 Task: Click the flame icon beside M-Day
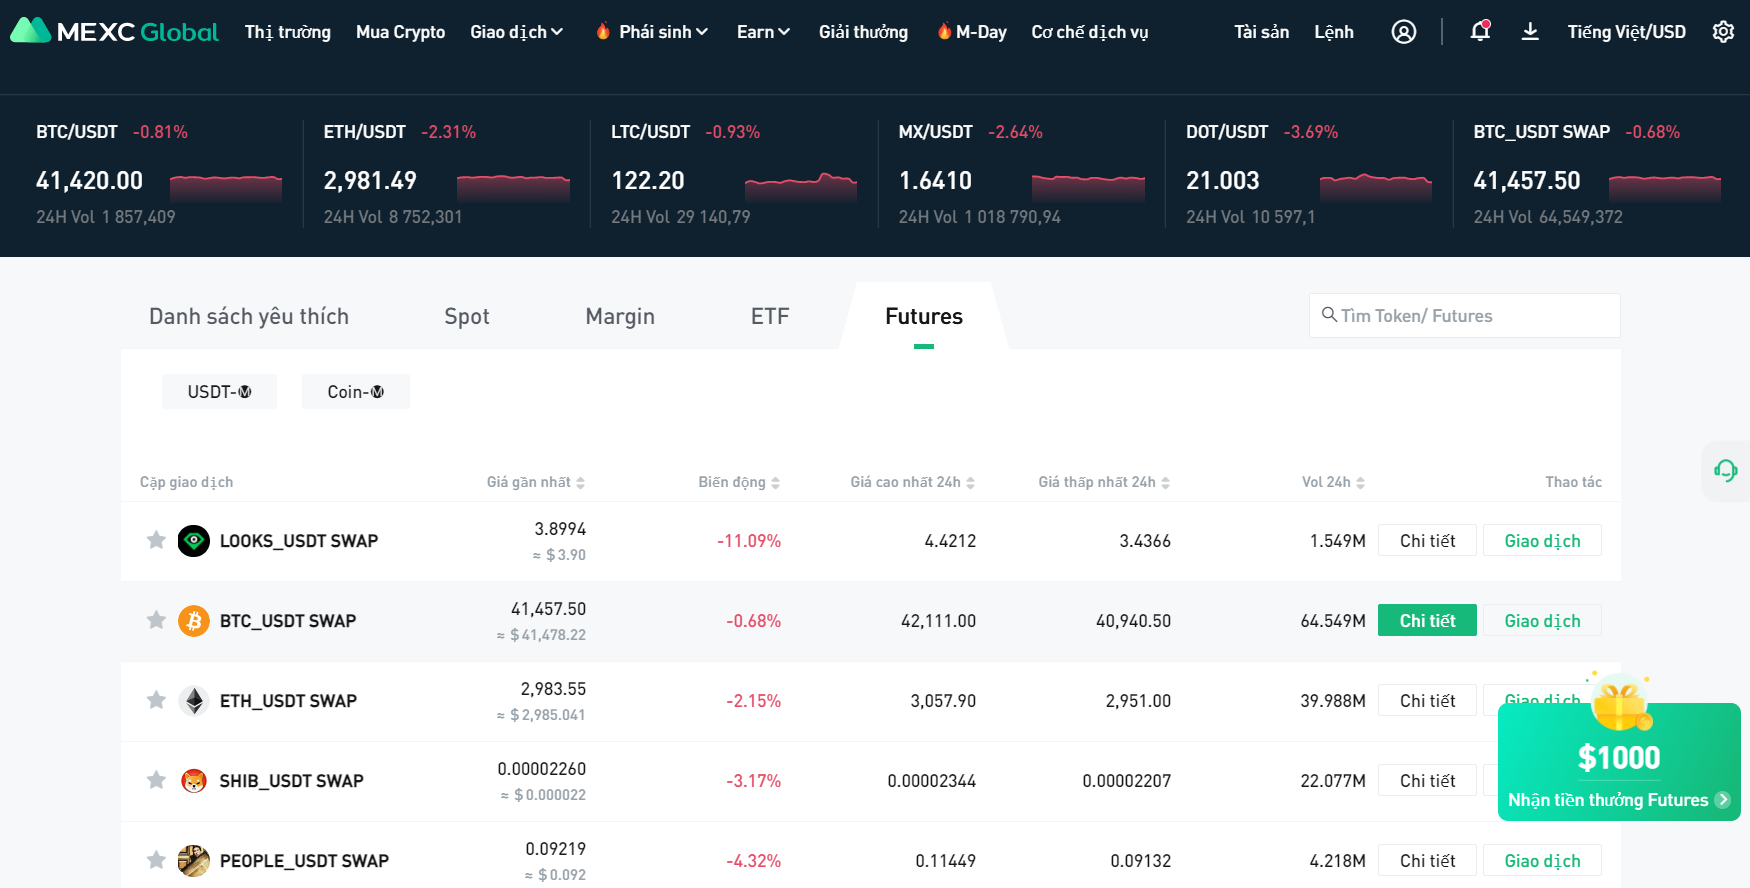944,32
